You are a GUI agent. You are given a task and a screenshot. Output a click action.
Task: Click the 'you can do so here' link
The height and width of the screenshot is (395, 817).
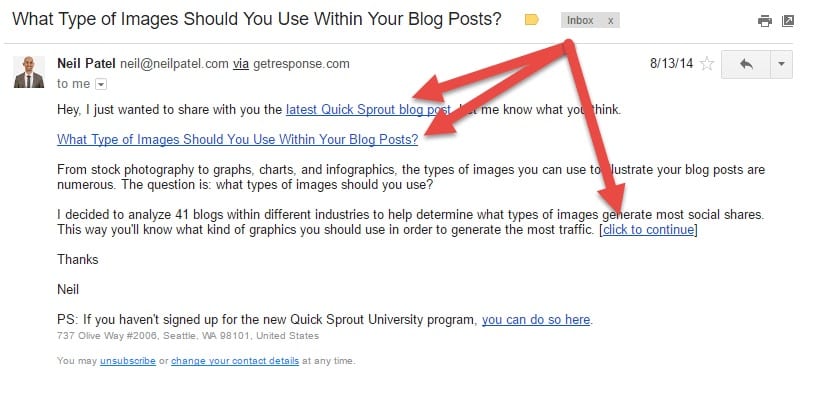(x=536, y=319)
